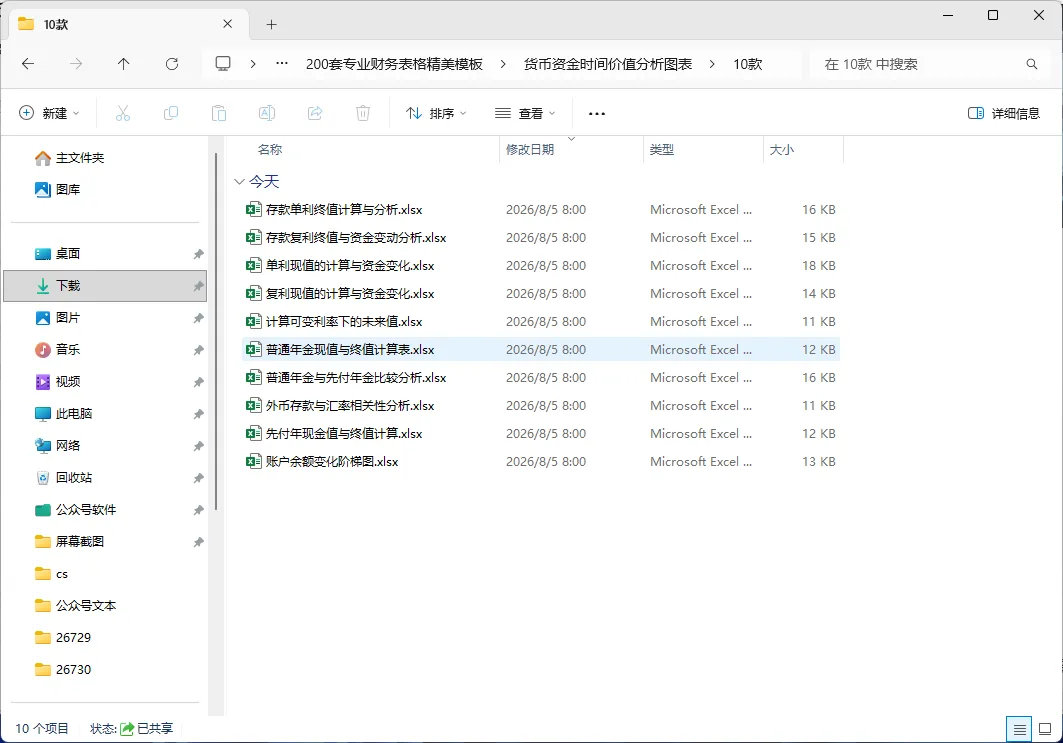Click the search magnifier icon
The height and width of the screenshot is (743, 1063).
(x=1032, y=64)
